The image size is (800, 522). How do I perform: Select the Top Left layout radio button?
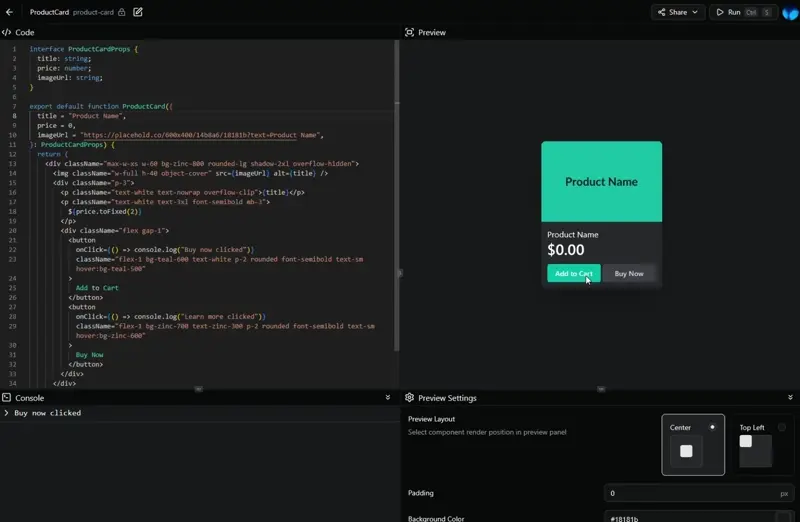tap(781, 426)
